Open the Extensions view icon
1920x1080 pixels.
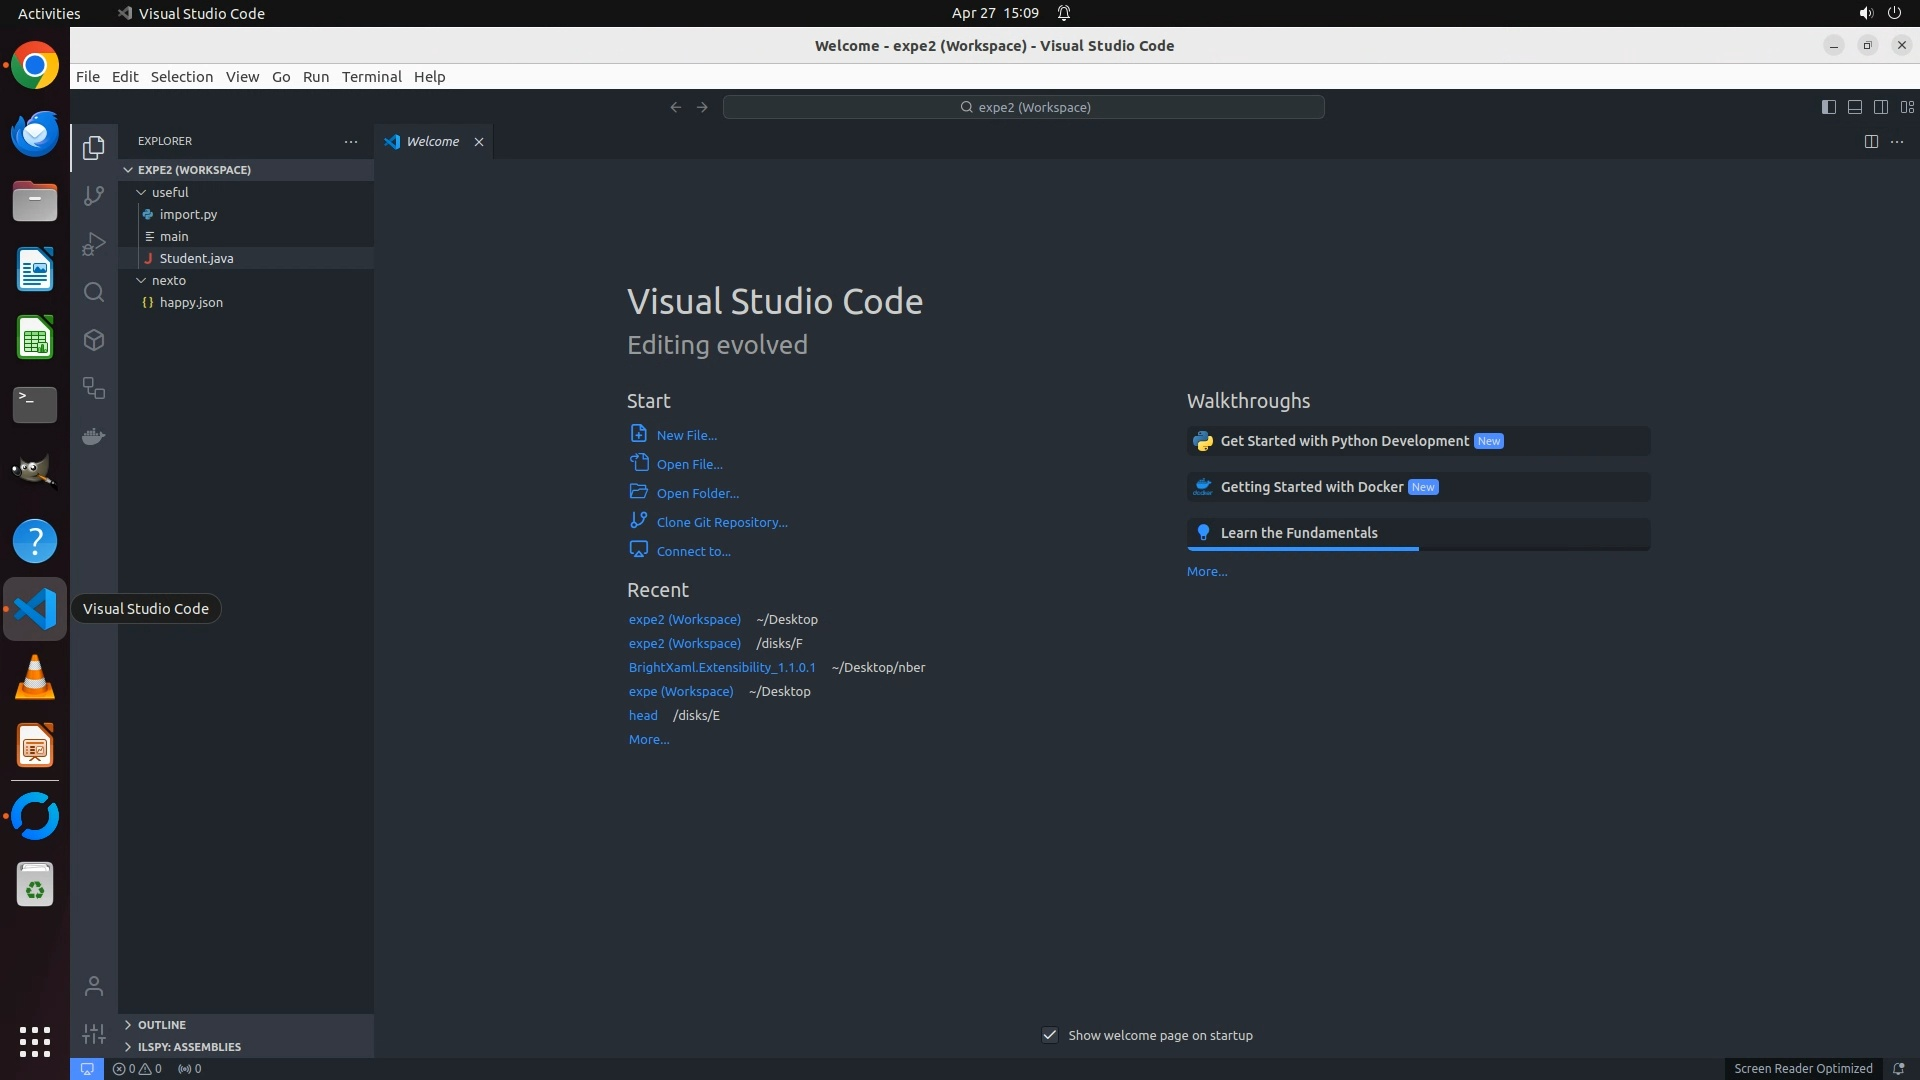pos(94,340)
